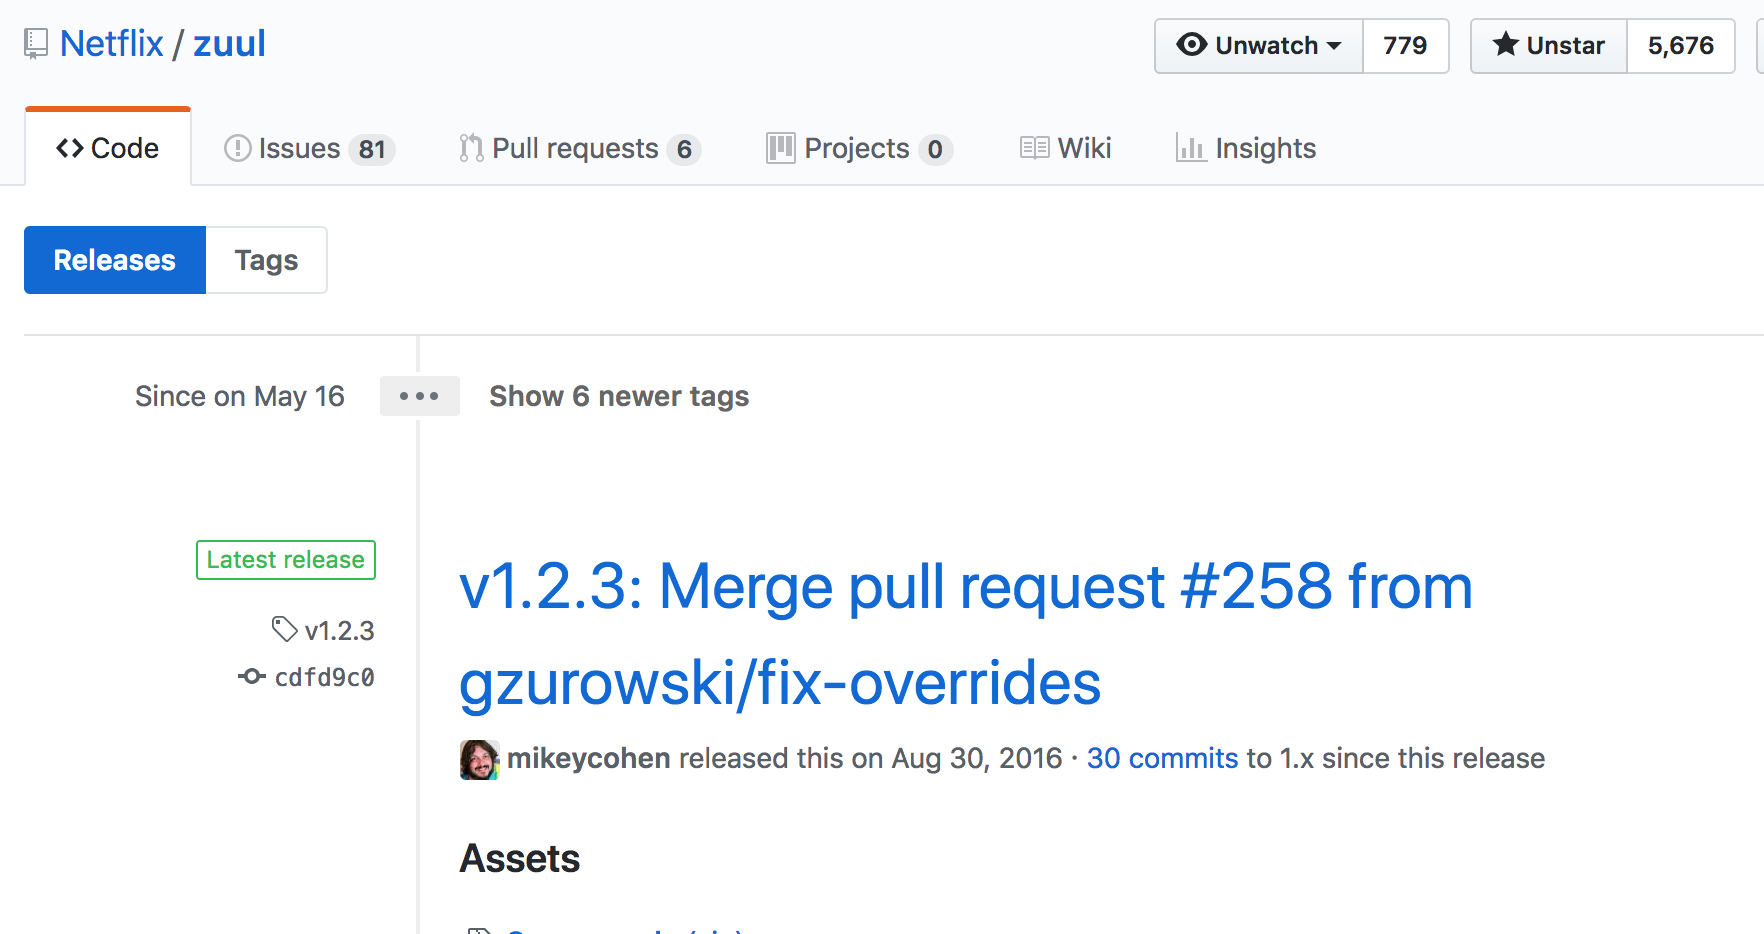Screen dimensions: 1764x934
Task: Open the v1.2.3 tag link
Action: (x=339, y=631)
